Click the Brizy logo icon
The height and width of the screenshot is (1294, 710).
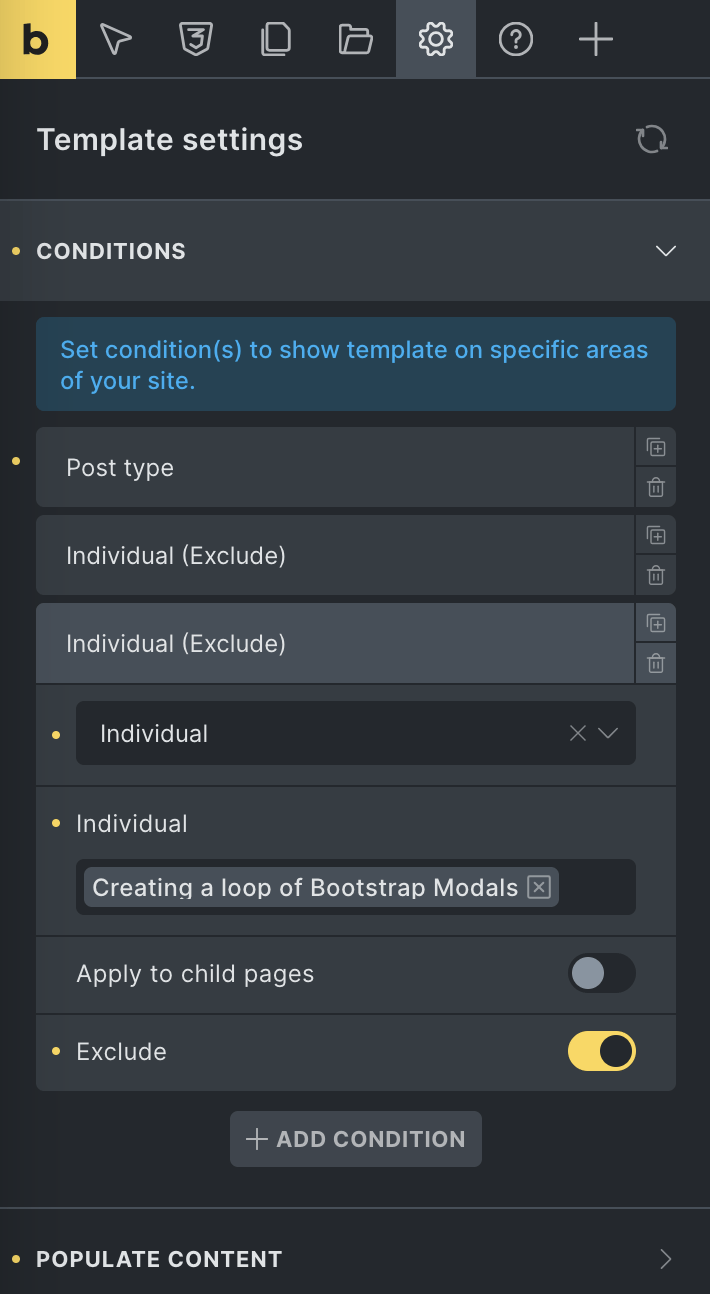click(x=37, y=39)
